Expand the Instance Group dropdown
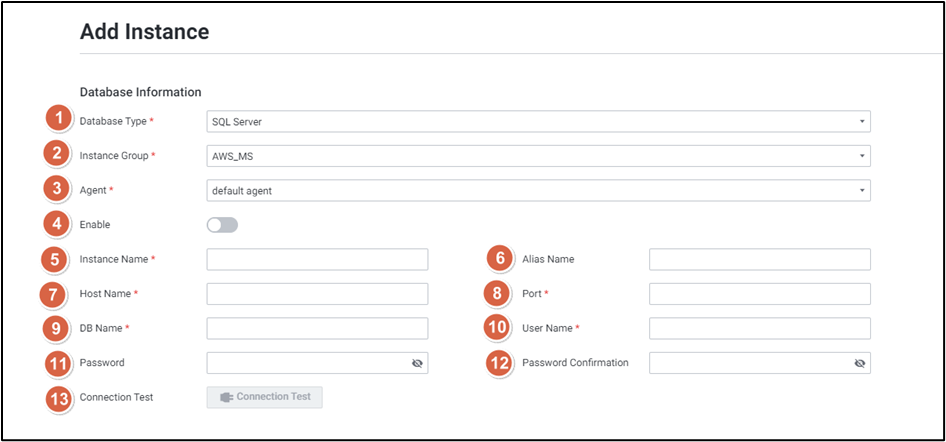 [x=538, y=156]
